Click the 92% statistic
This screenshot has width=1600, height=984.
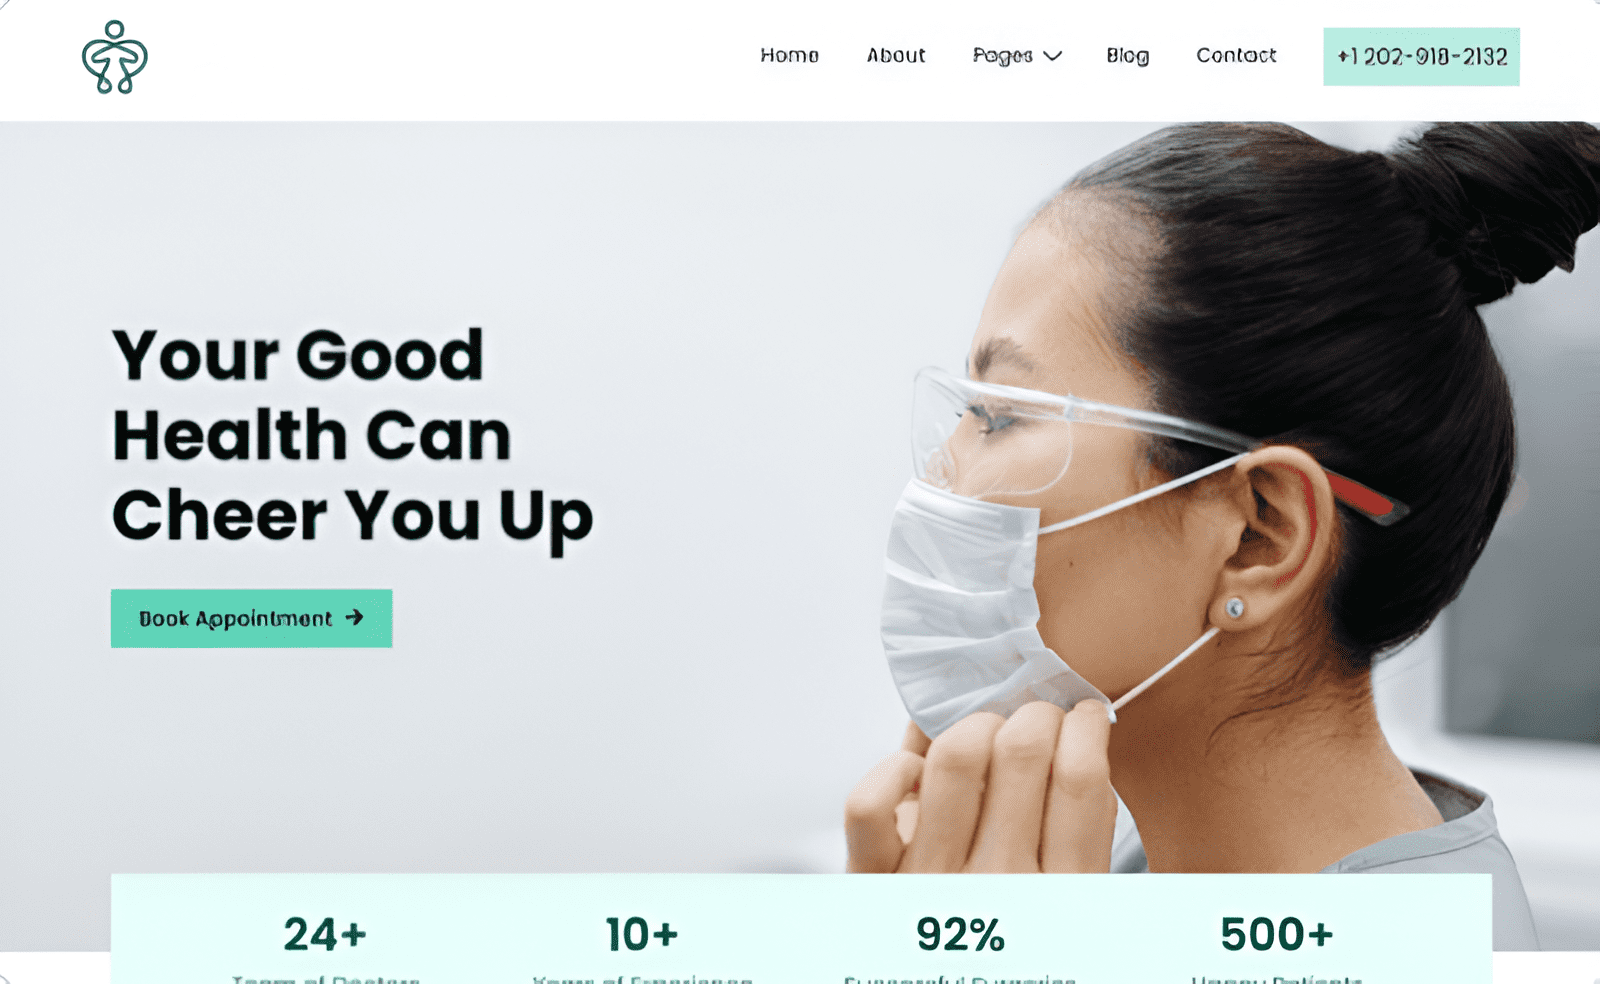click(x=960, y=935)
